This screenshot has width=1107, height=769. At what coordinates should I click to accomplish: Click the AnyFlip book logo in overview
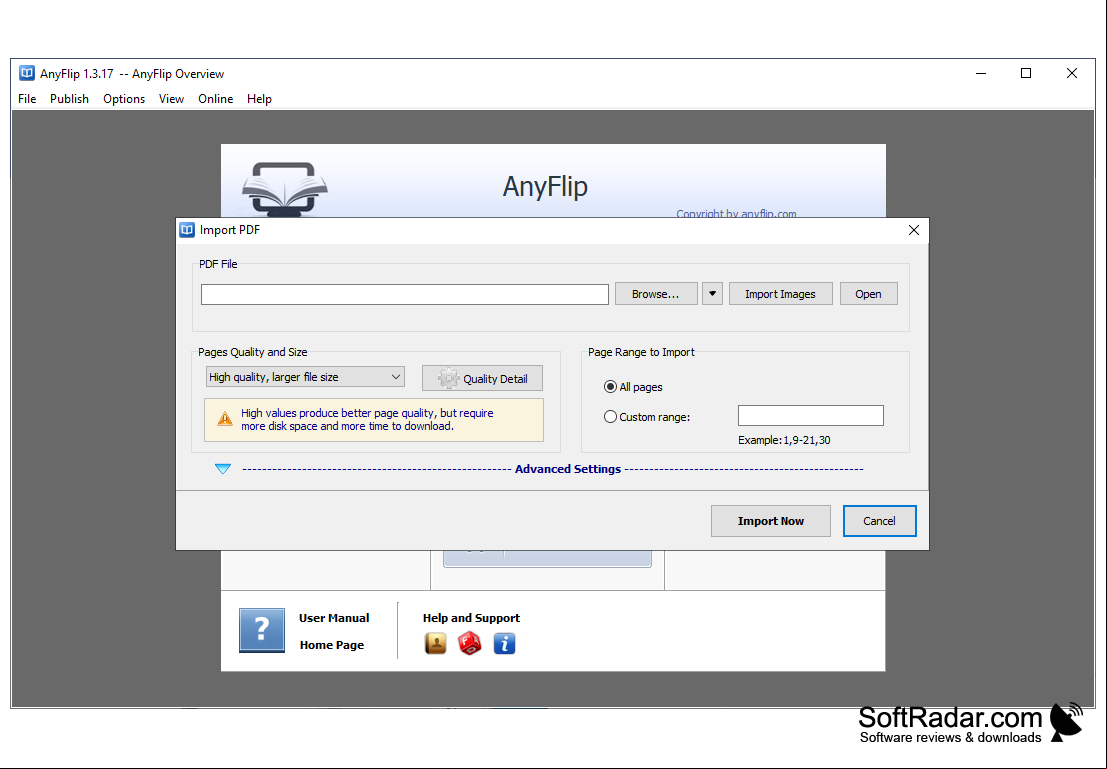[285, 189]
